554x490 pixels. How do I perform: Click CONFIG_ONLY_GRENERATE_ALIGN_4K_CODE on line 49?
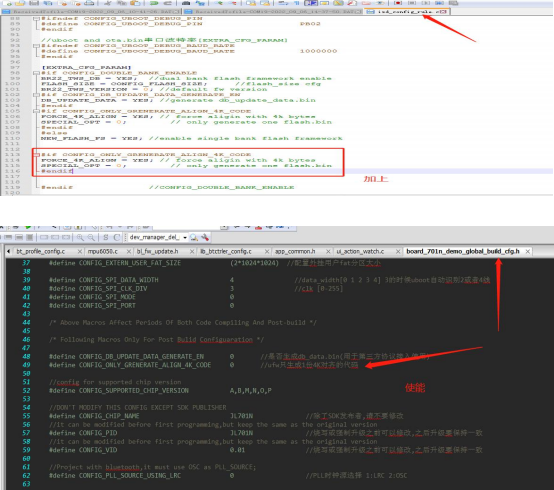point(145,365)
